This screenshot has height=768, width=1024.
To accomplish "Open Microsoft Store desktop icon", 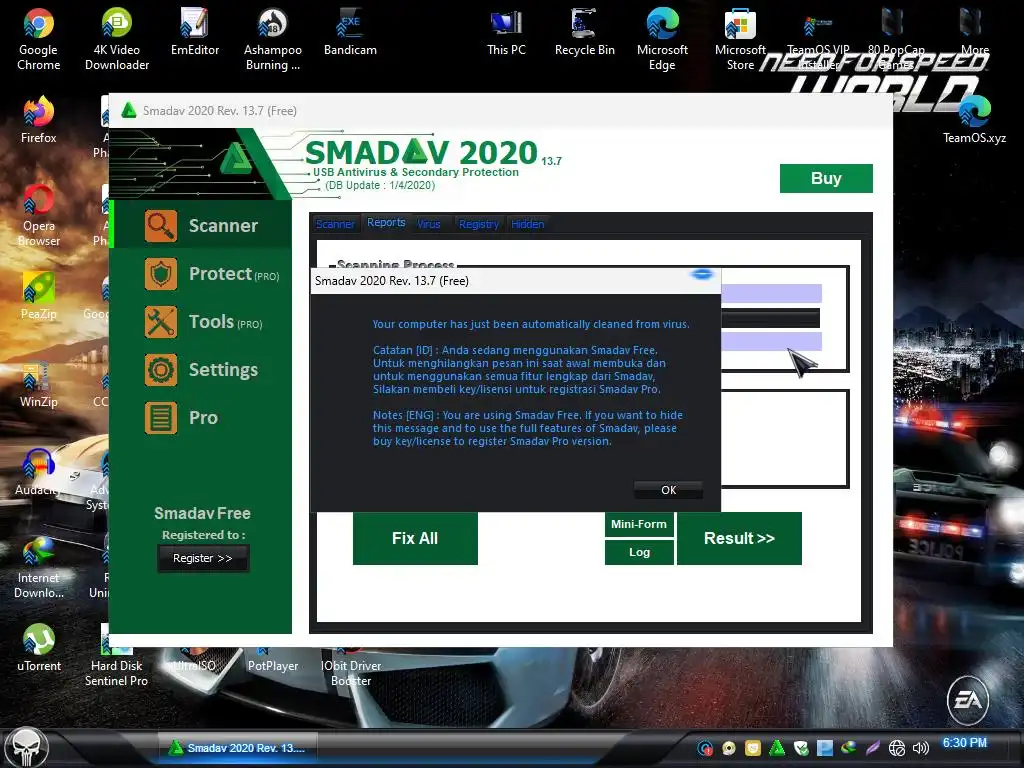I will click(740, 39).
